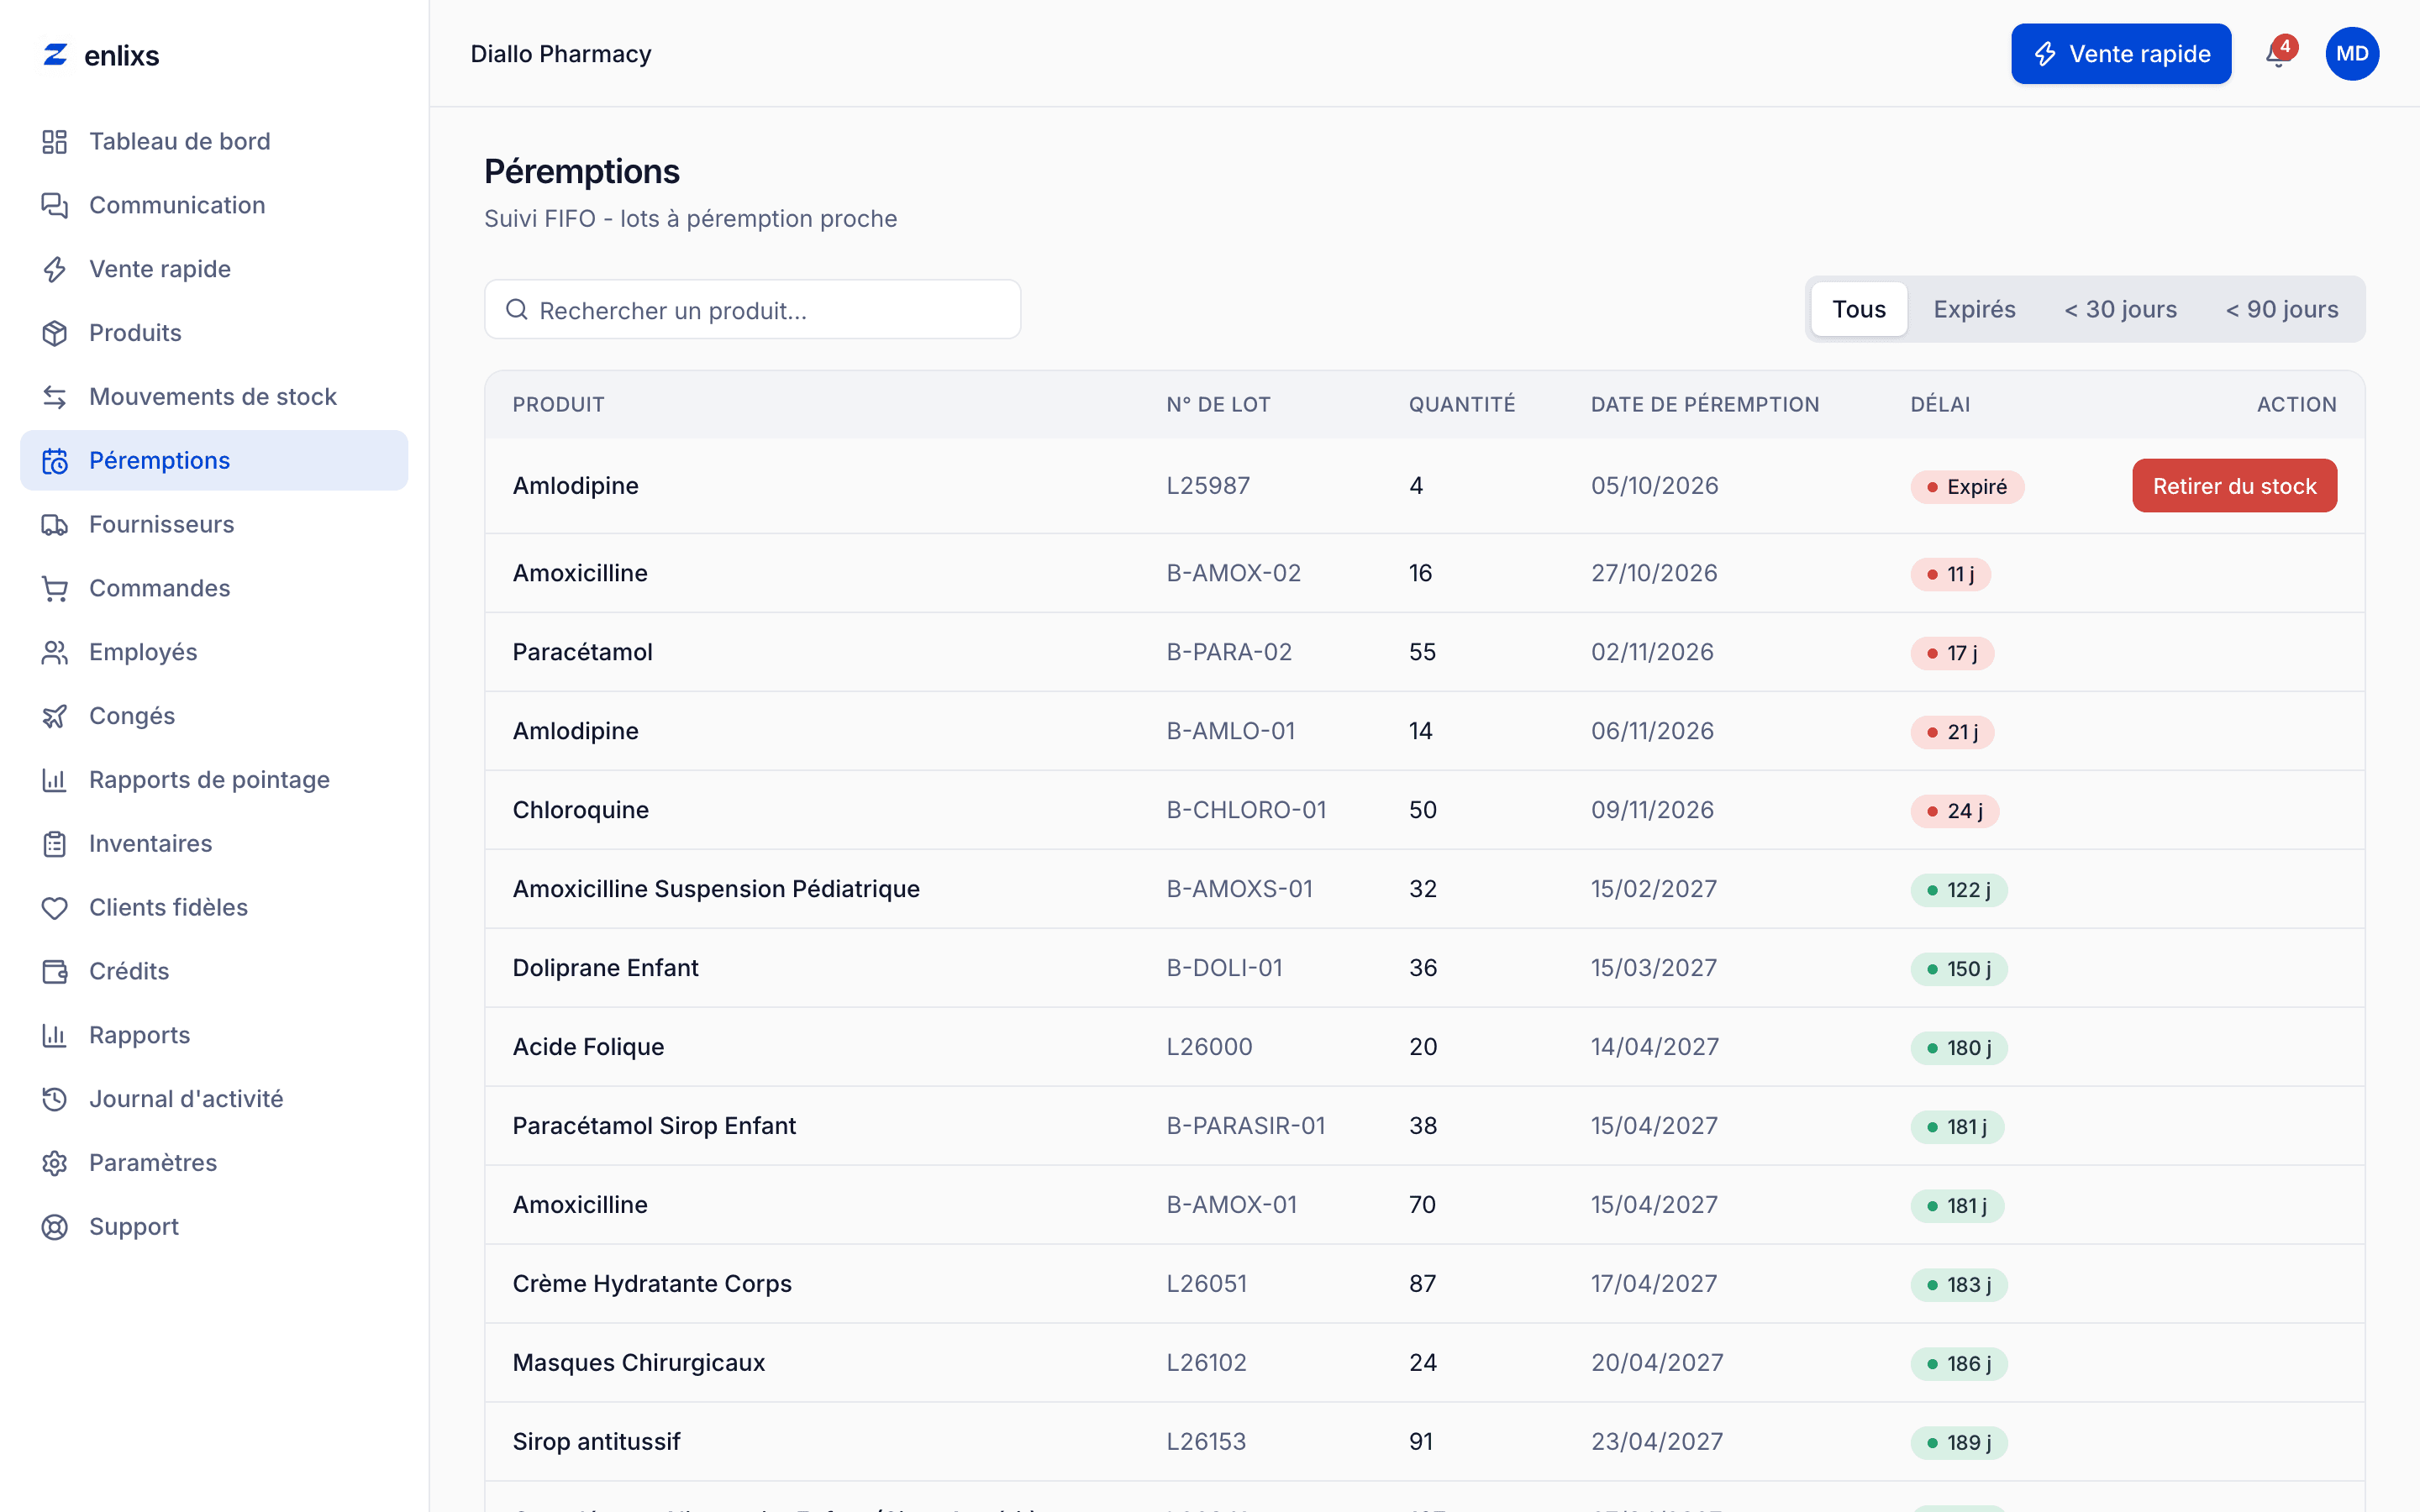Click the Produits box icon
This screenshot has height=1512, width=2420.
click(54, 333)
